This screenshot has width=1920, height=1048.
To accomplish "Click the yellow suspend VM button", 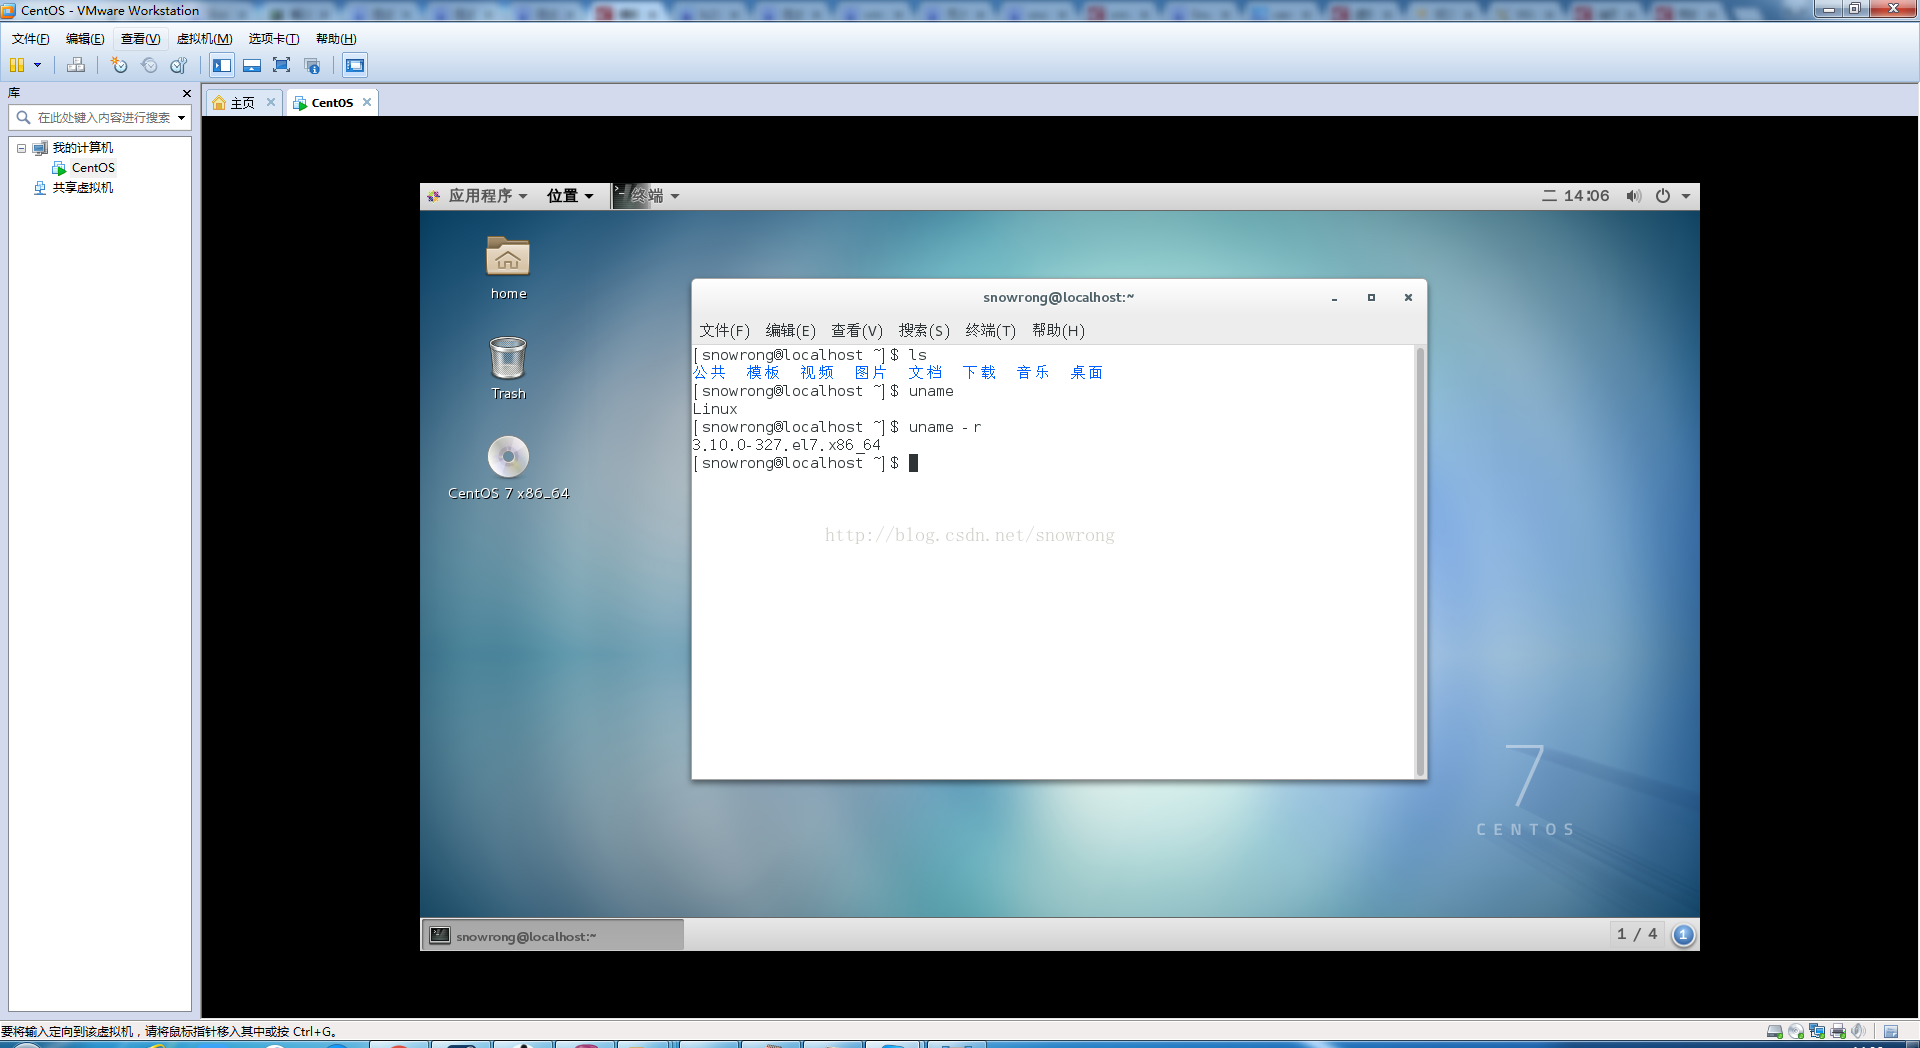I will tap(17, 66).
